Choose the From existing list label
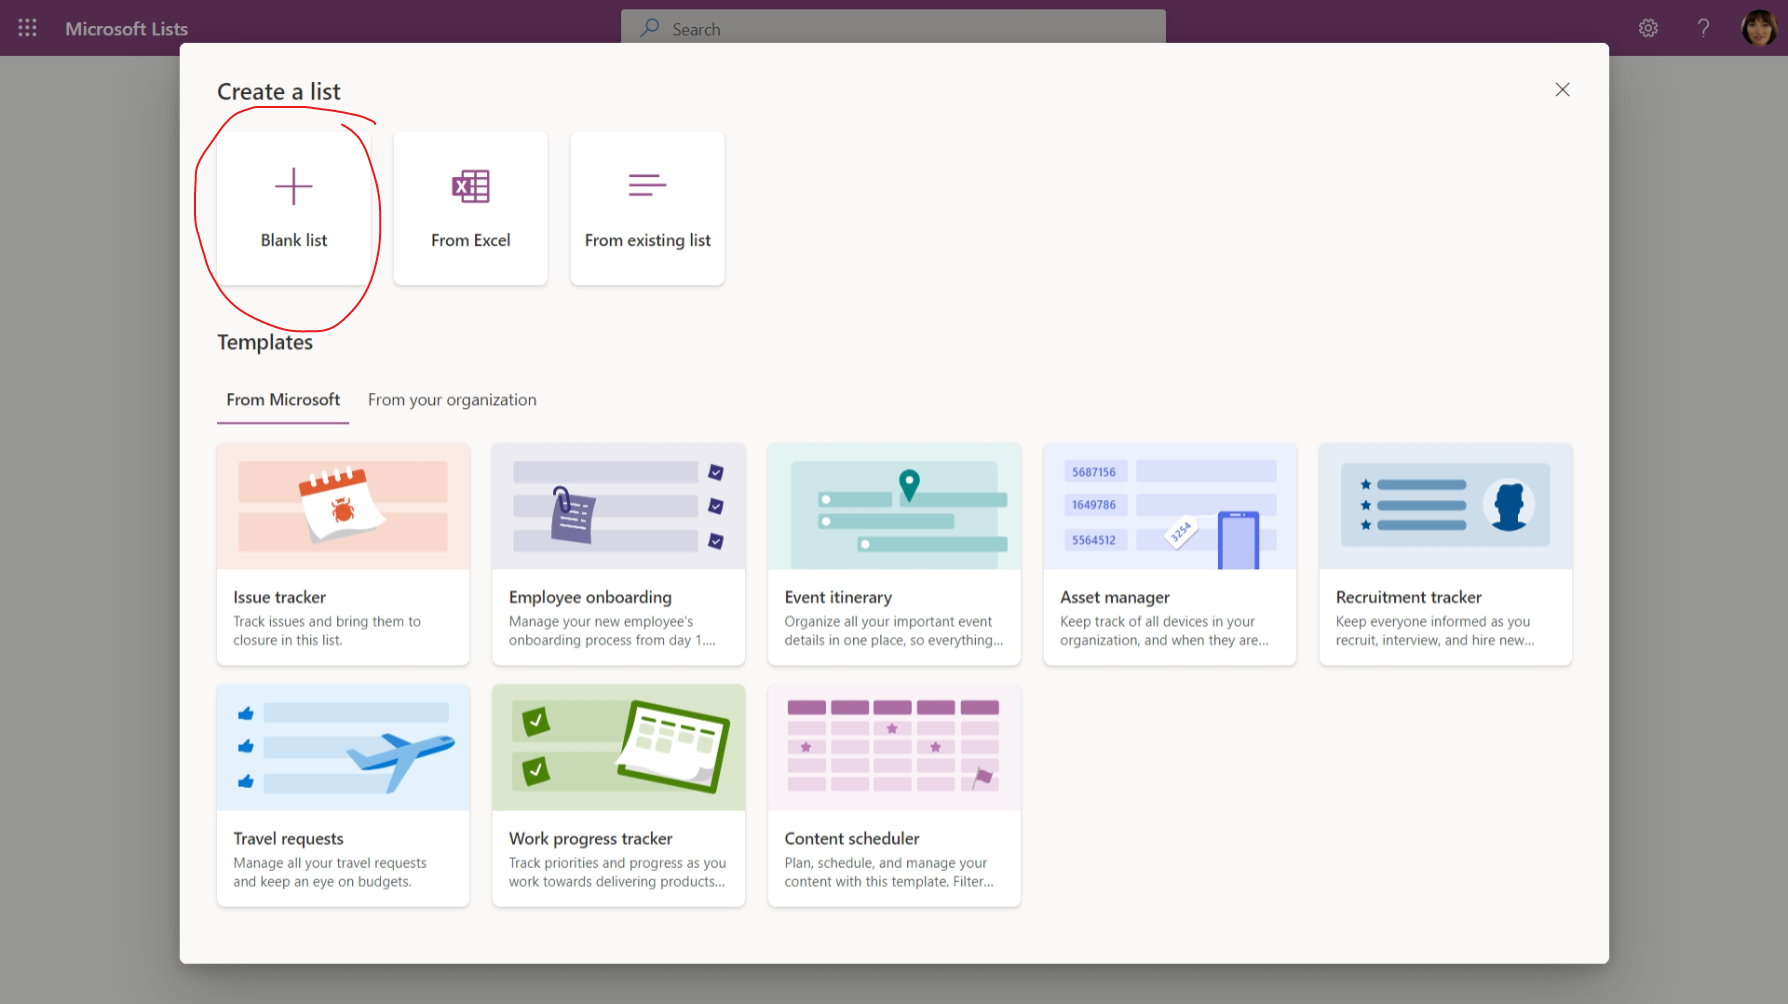This screenshot has width=1788, height=1004. click(x=648, y=240)
